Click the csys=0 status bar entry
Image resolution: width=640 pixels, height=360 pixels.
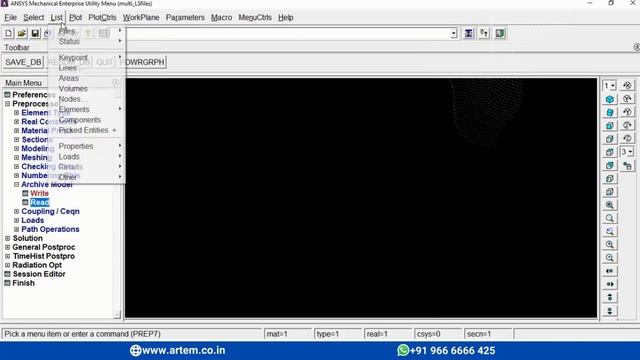pyautogui.click(x=438, y=334)
